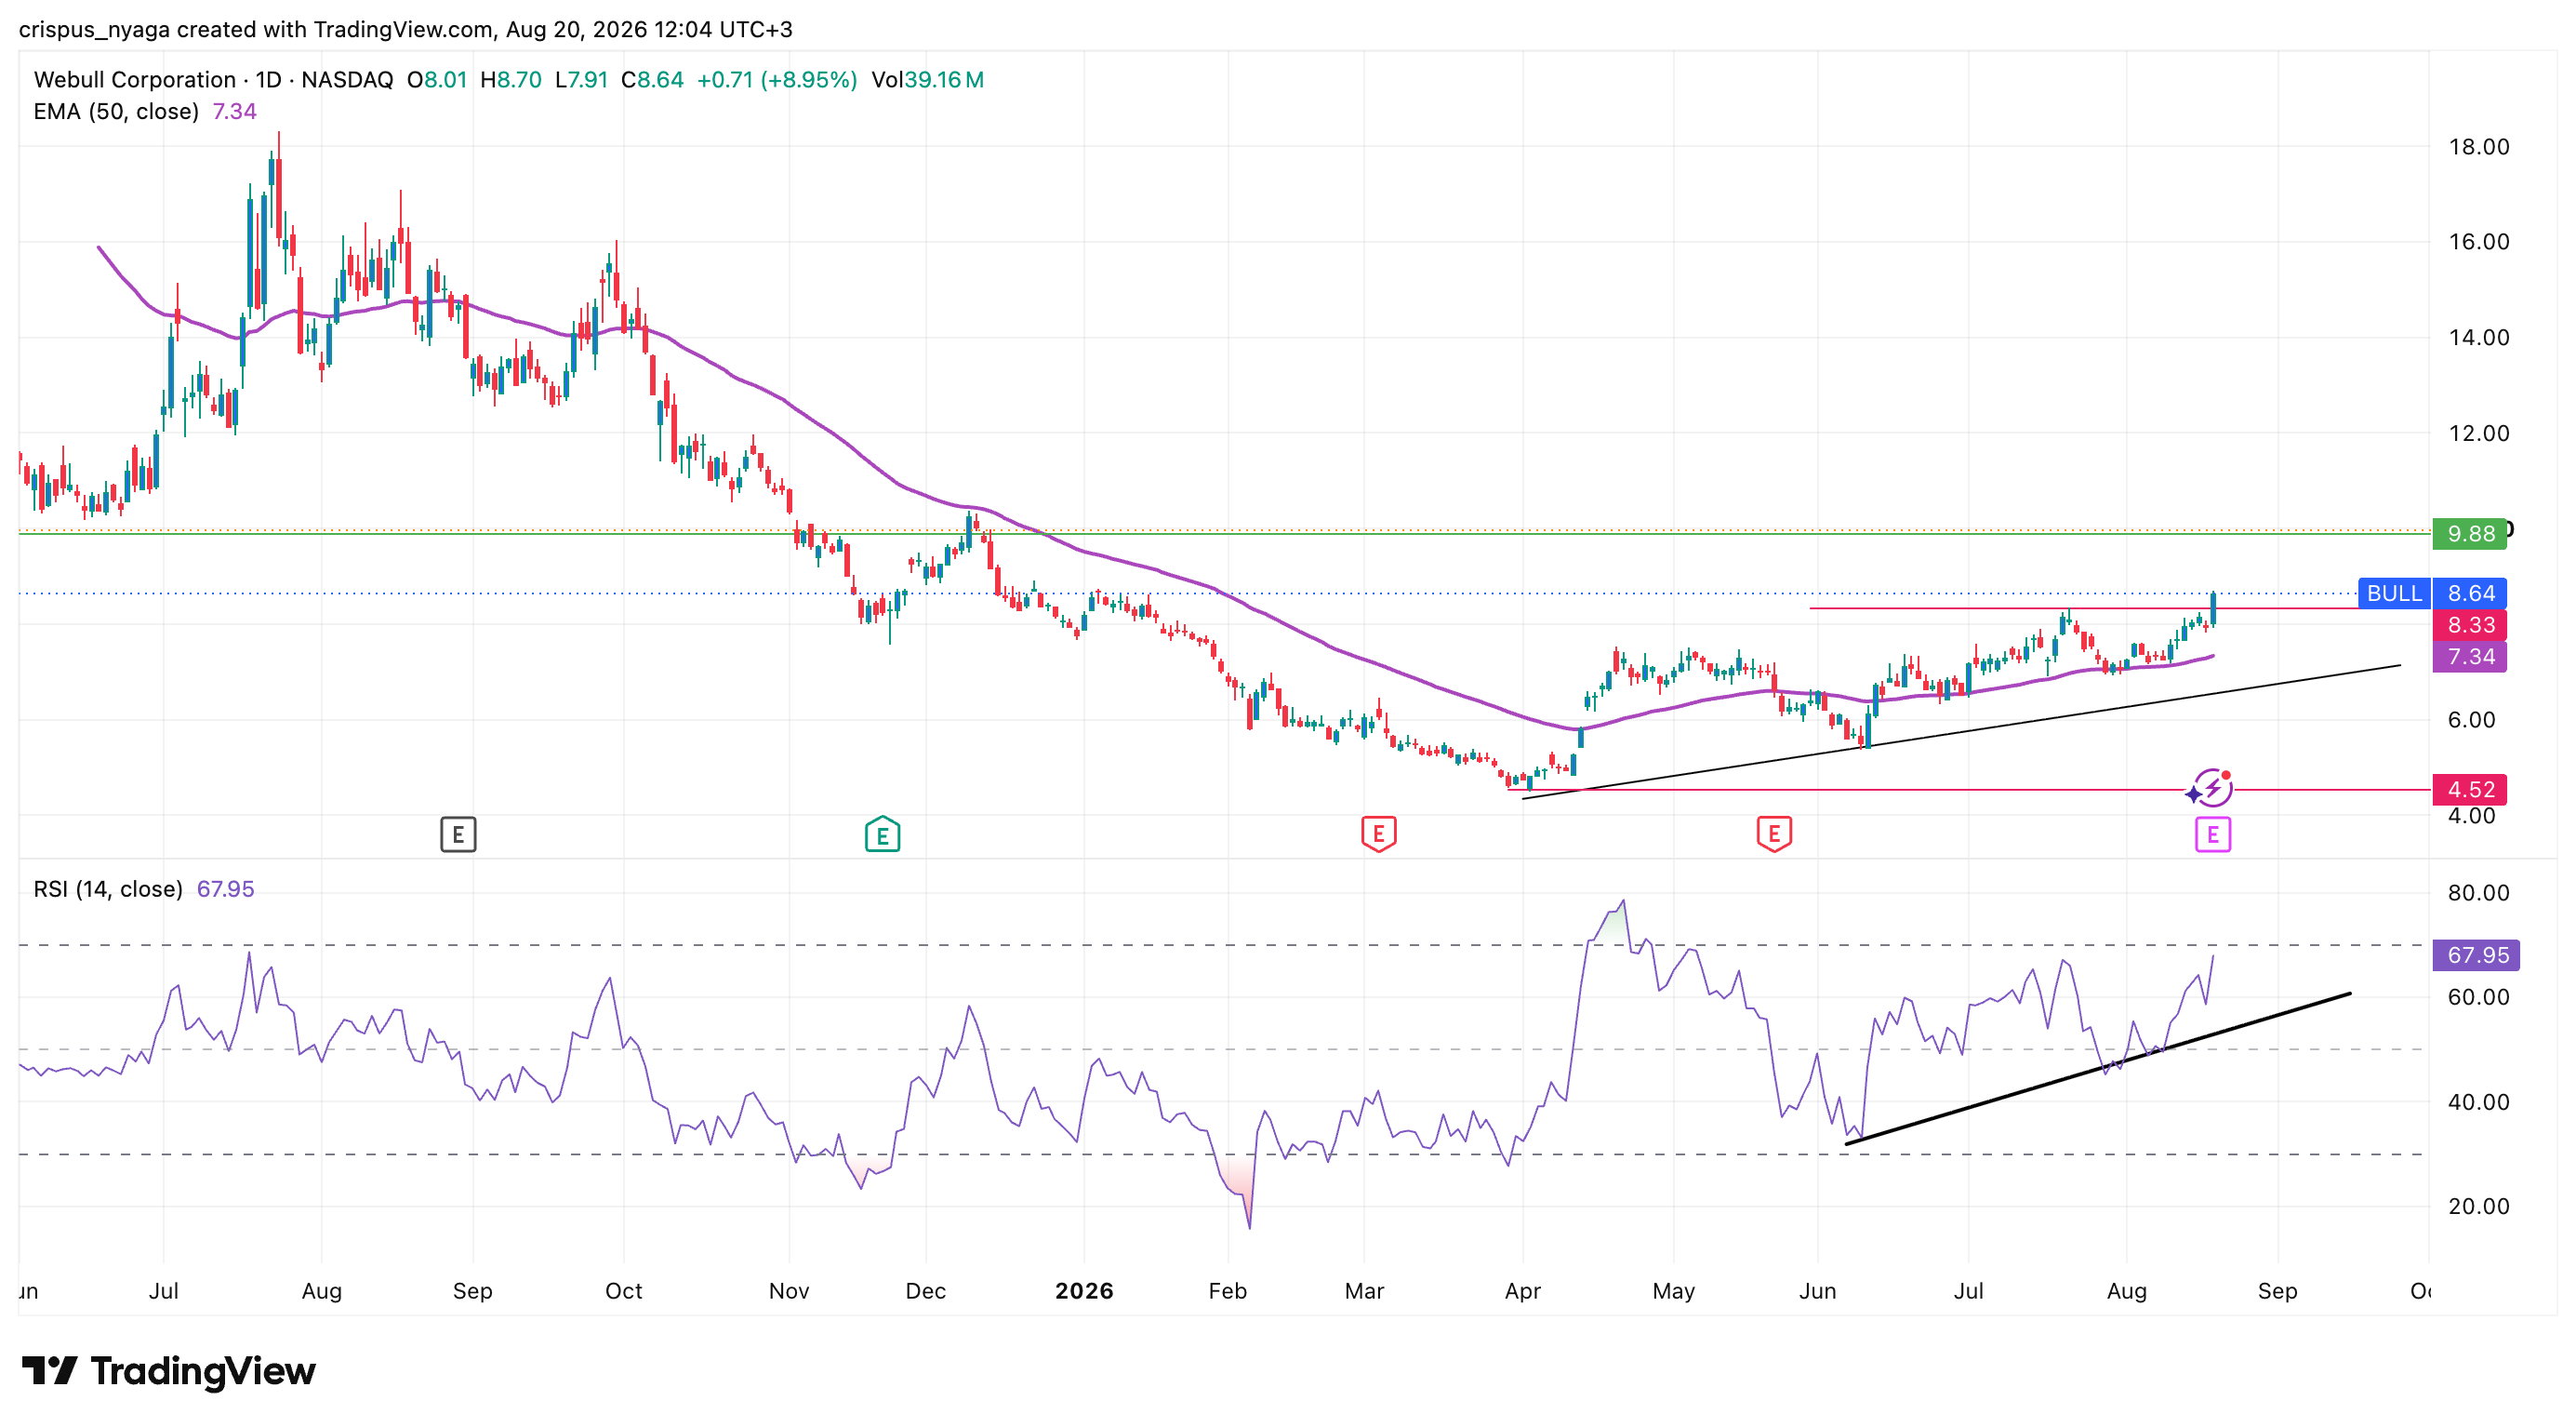Click the 7.34 EMA legend value
Screen dimensions: 2576x1427
point(235,112)
